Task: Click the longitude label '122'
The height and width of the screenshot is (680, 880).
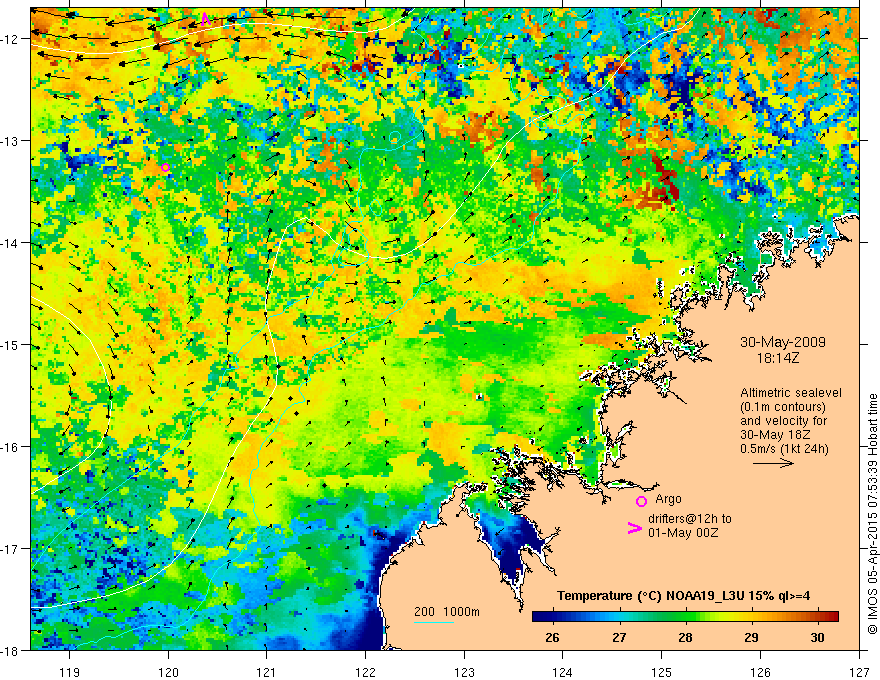Action: pyautogui.click(x=365, y=672)
